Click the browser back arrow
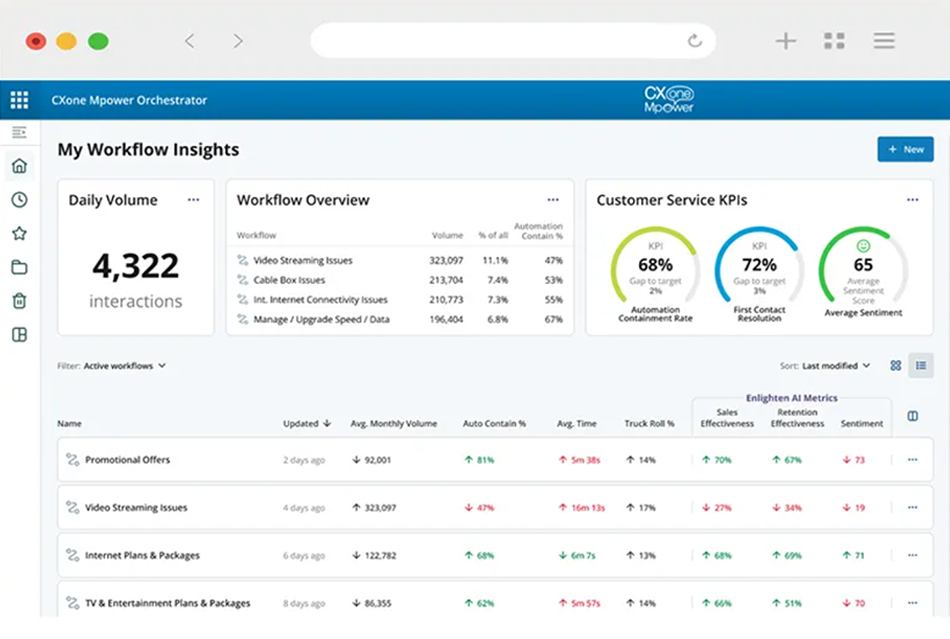 (190, 41)
